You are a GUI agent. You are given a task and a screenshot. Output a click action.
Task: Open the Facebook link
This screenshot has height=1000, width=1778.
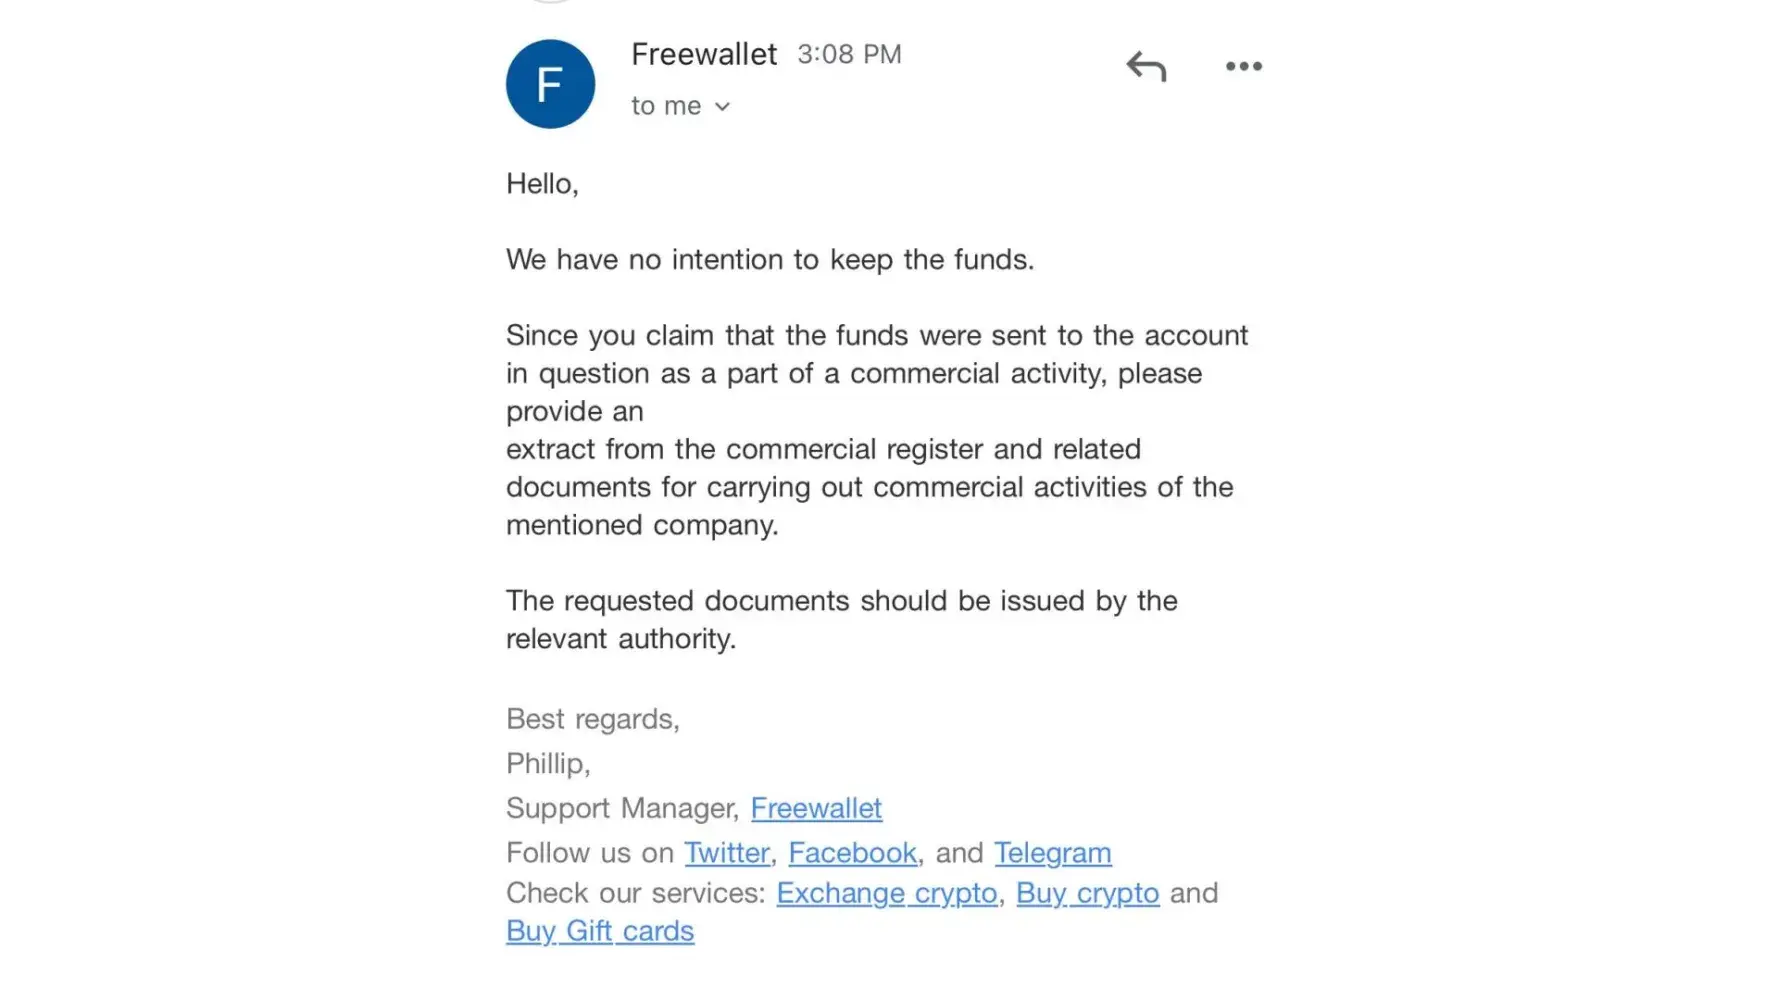click(x=852, y=853)
